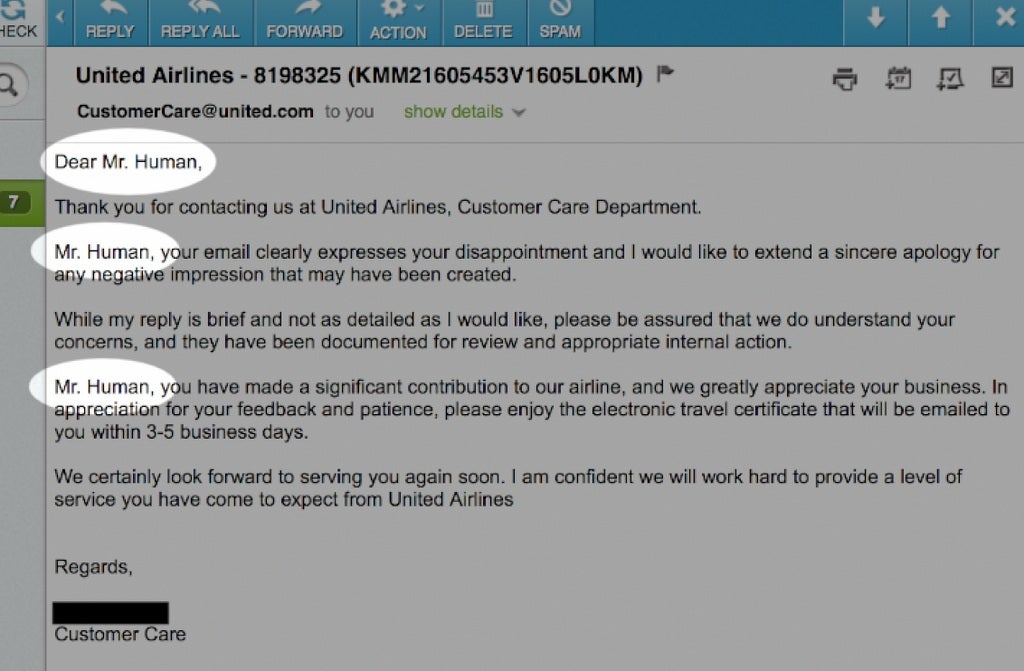
Task: Click the icon left of the pop-out icon
Action: pos(950,78)
